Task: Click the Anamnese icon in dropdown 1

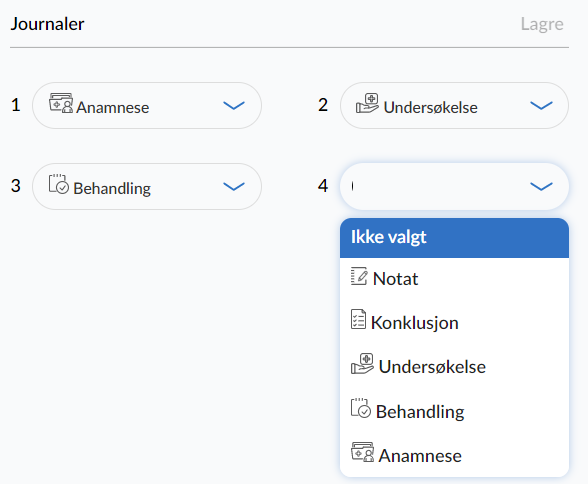Action: pos(61,103)
